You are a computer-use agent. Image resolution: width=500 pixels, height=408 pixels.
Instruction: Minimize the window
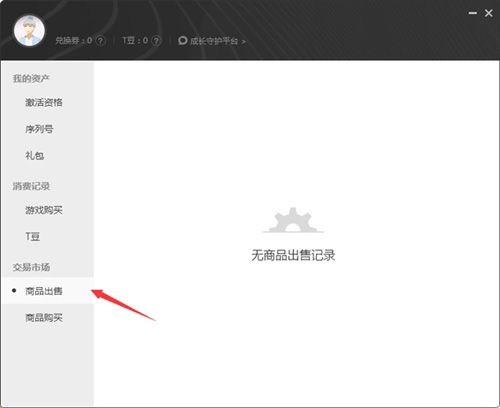click(472, 13)
